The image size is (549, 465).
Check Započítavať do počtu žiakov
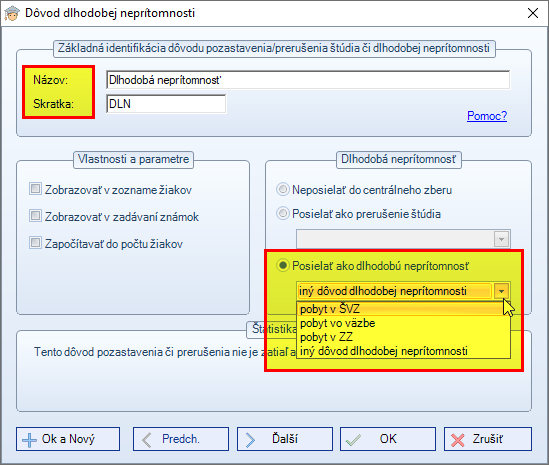point(35,243)
